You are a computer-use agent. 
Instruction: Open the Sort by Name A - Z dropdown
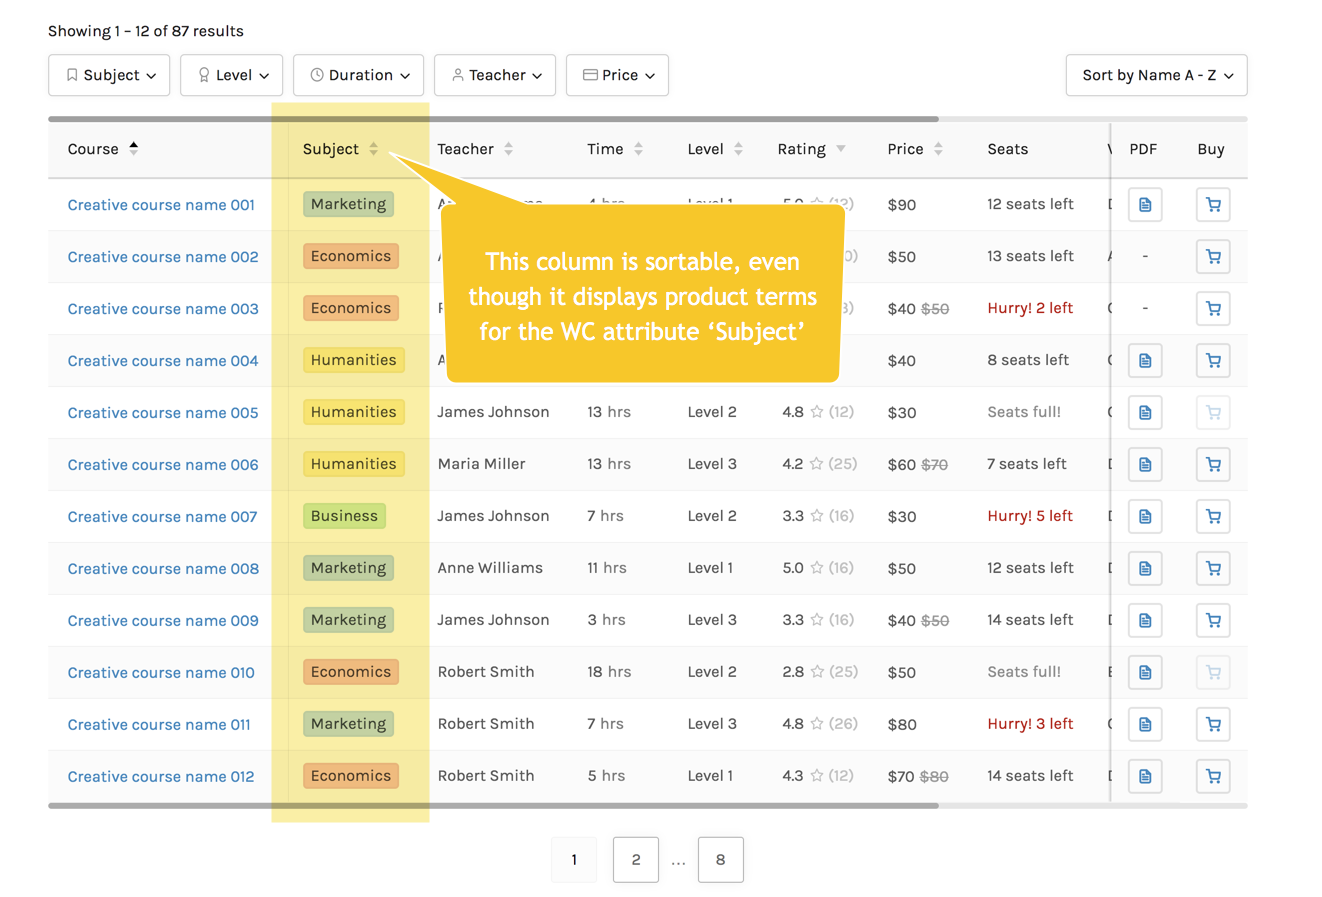pyautogui.click(x=1156, y=75)
